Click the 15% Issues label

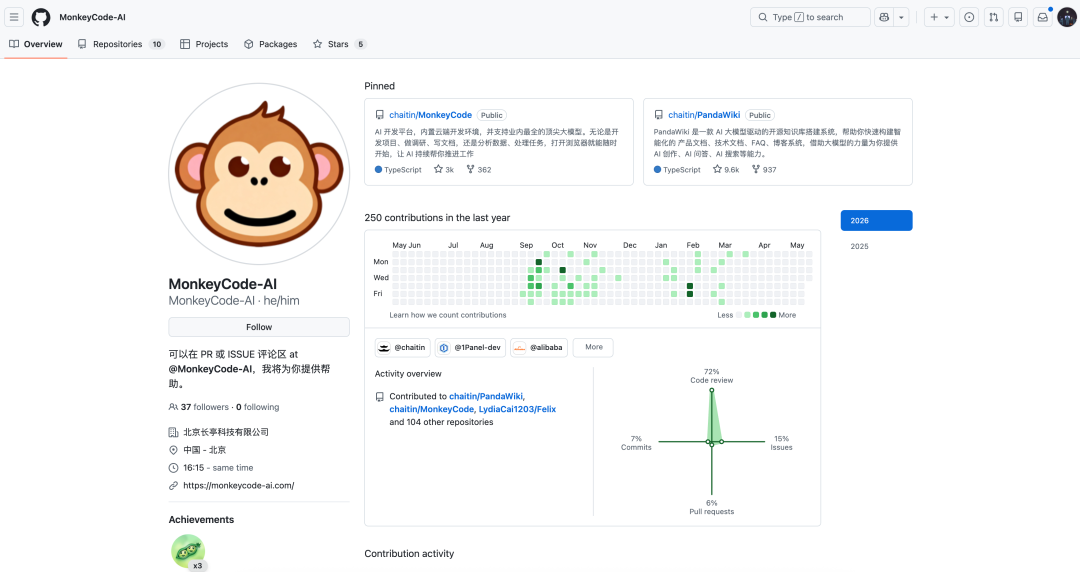tap(781, 443)
